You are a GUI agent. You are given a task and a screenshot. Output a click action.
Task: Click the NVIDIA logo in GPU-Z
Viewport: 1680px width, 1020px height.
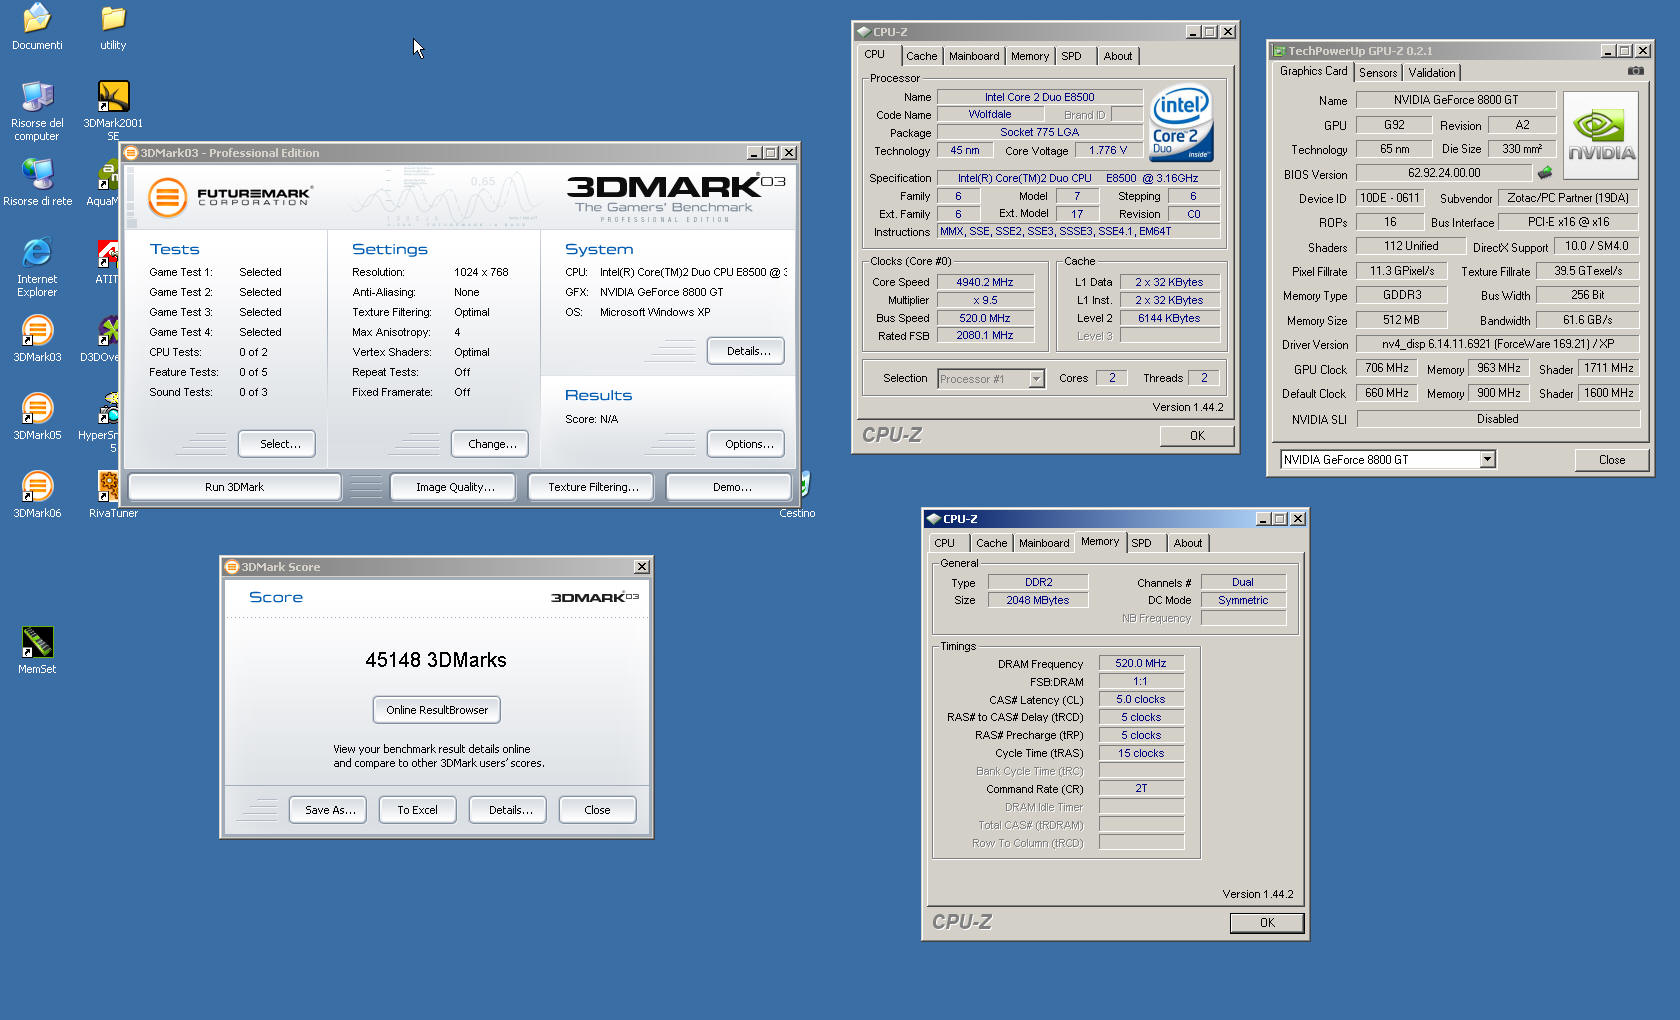[1601, 136]
